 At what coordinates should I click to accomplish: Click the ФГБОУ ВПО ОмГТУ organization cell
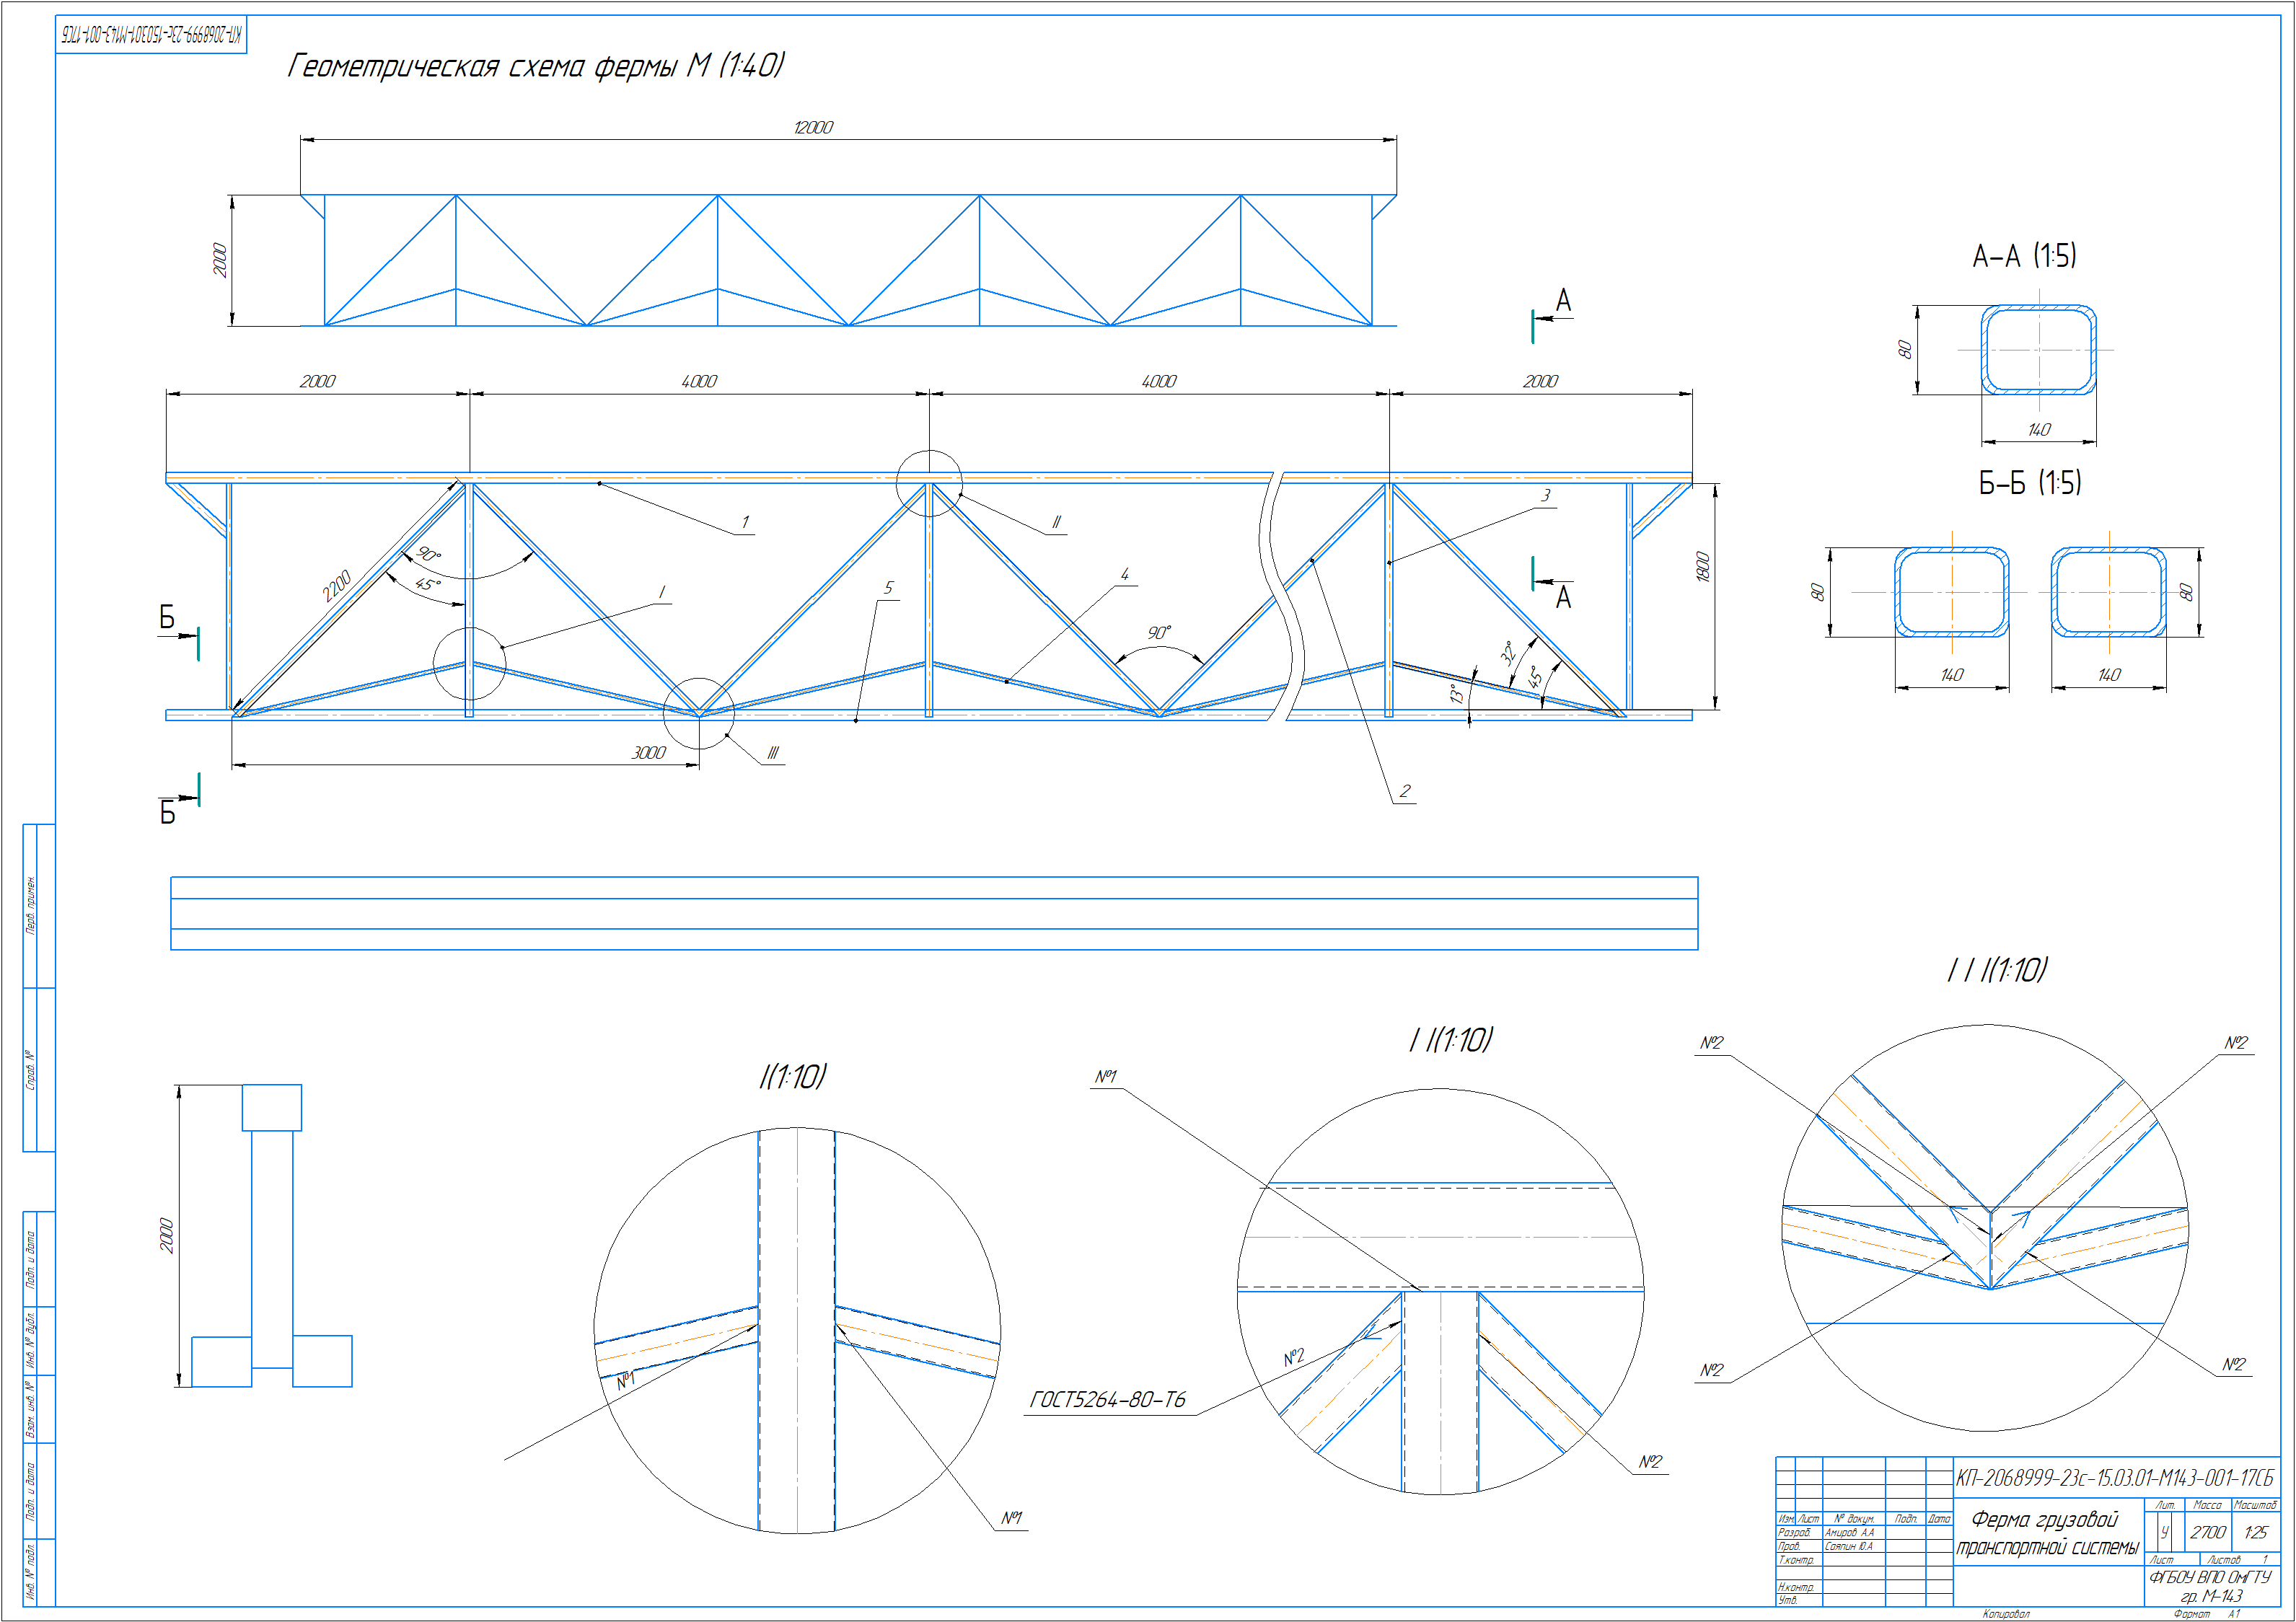point(2210,1577)
